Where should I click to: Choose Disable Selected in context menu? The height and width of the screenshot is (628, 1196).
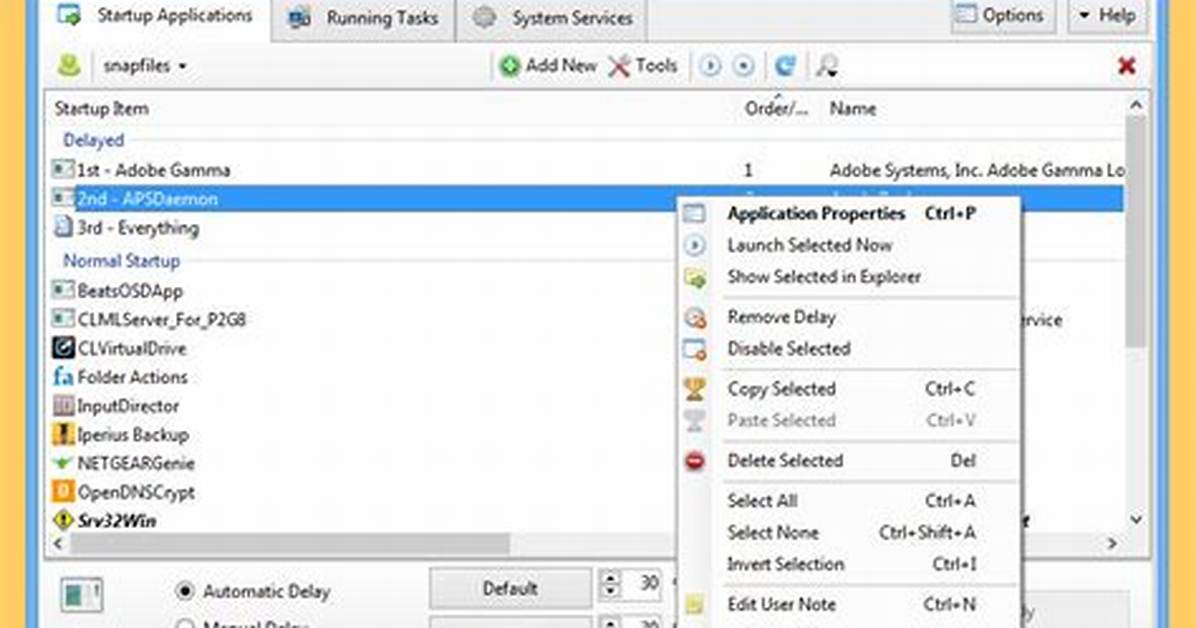850,349
